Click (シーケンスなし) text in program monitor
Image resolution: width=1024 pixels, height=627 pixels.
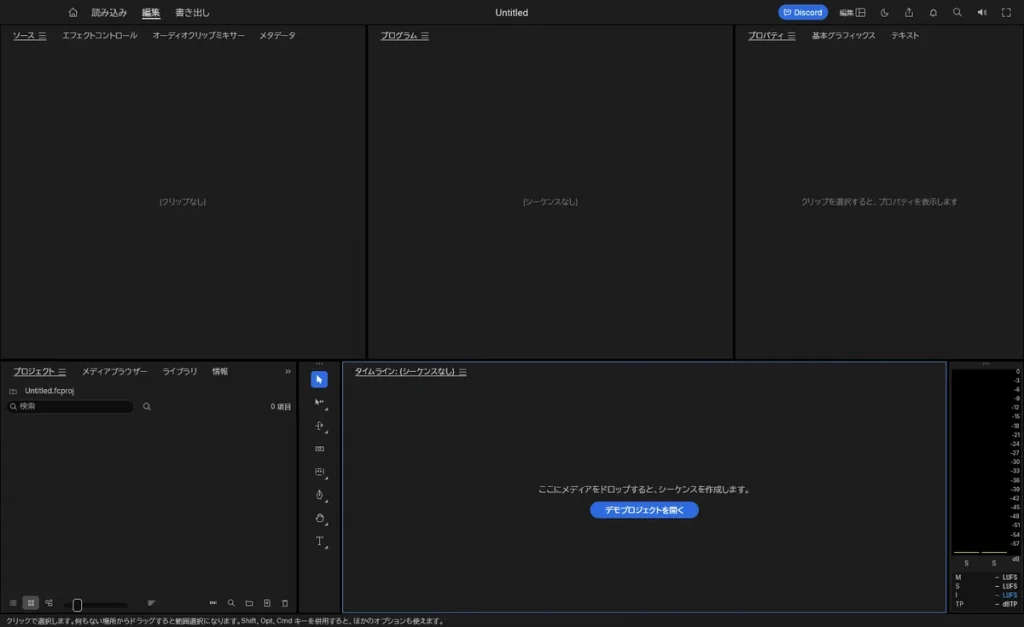(x=550, y=202)
